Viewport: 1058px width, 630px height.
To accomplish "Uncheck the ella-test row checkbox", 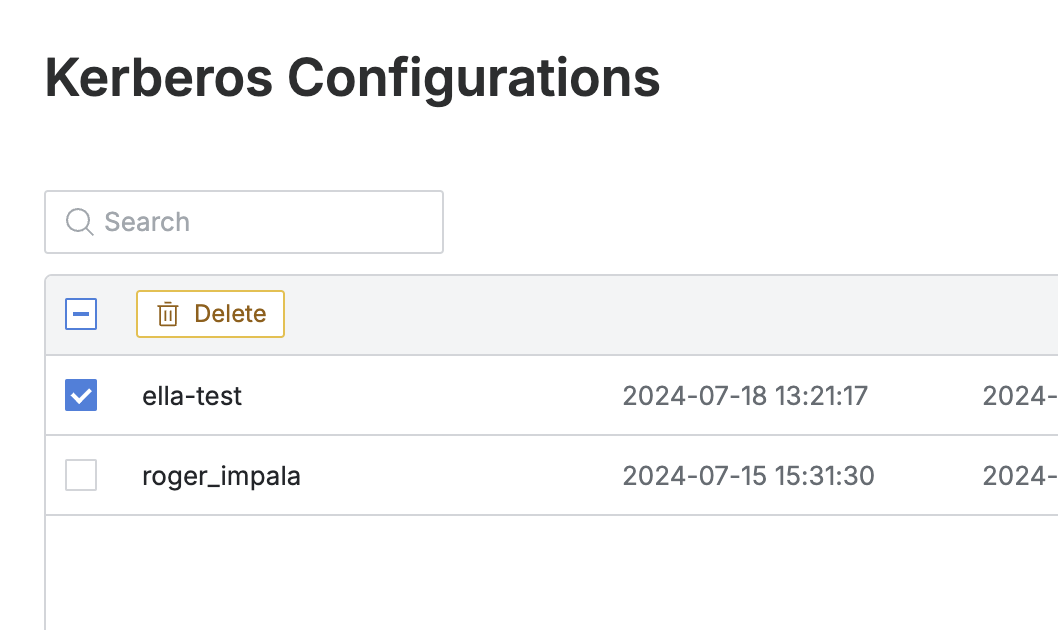I will point(81,395).
